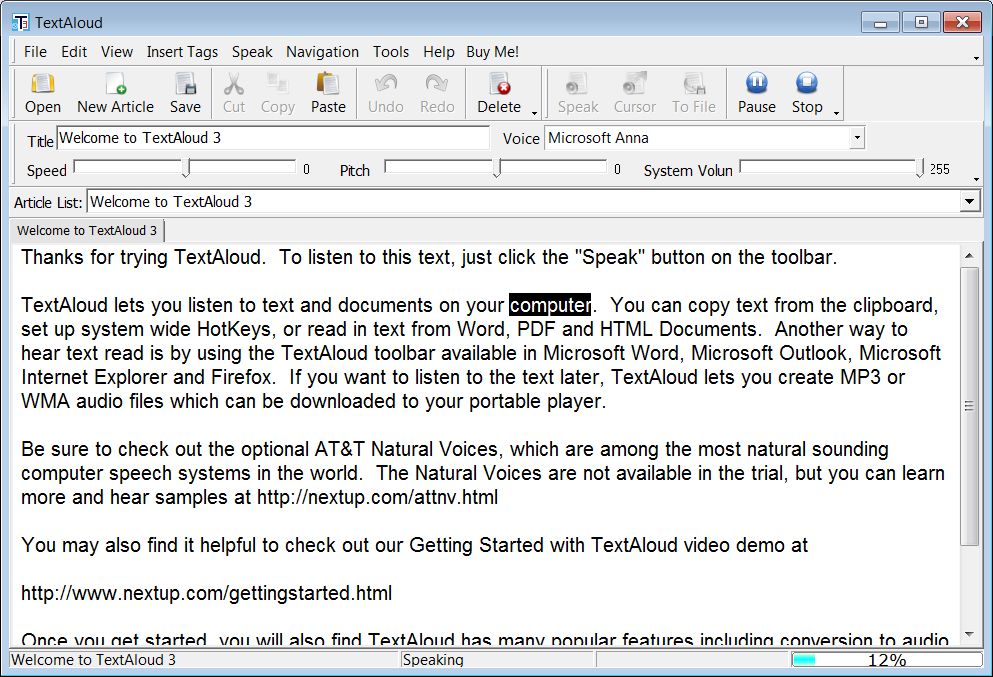Stop the speech playback
993x677 pixels.
[x=807, y=84]
